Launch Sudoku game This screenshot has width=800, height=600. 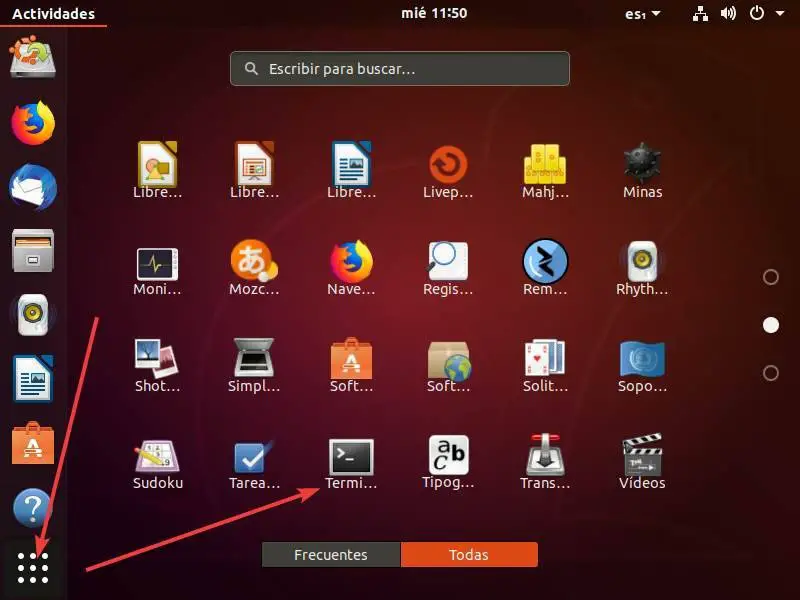pos(157,456)
